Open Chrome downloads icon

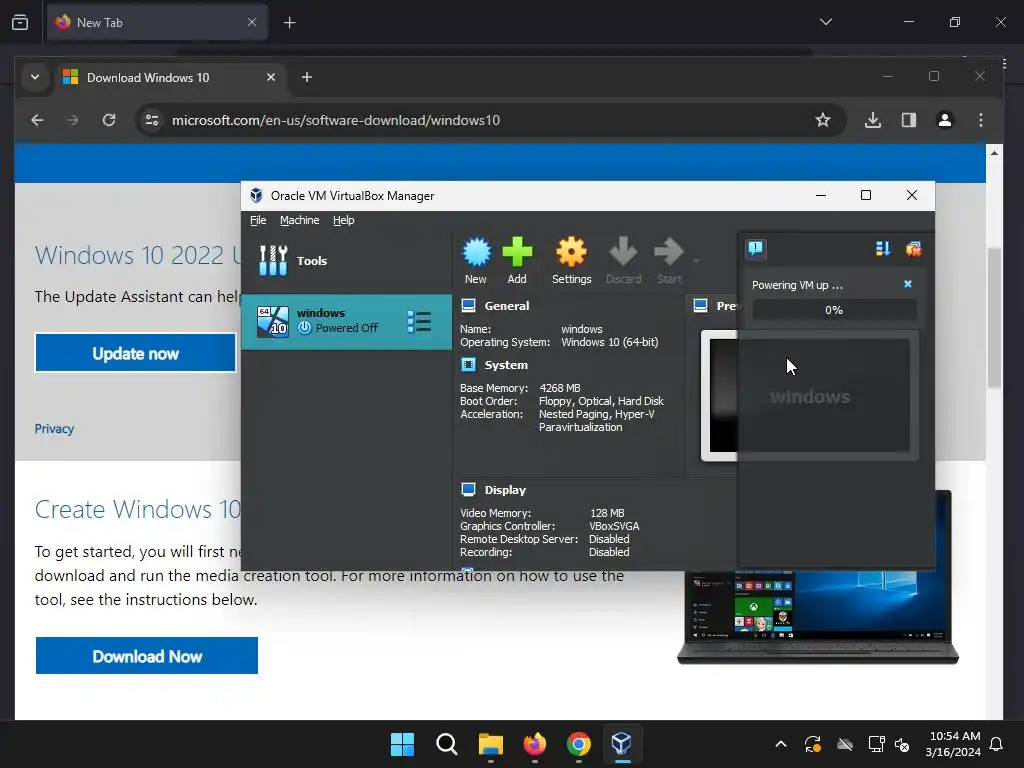coord(873,120)
